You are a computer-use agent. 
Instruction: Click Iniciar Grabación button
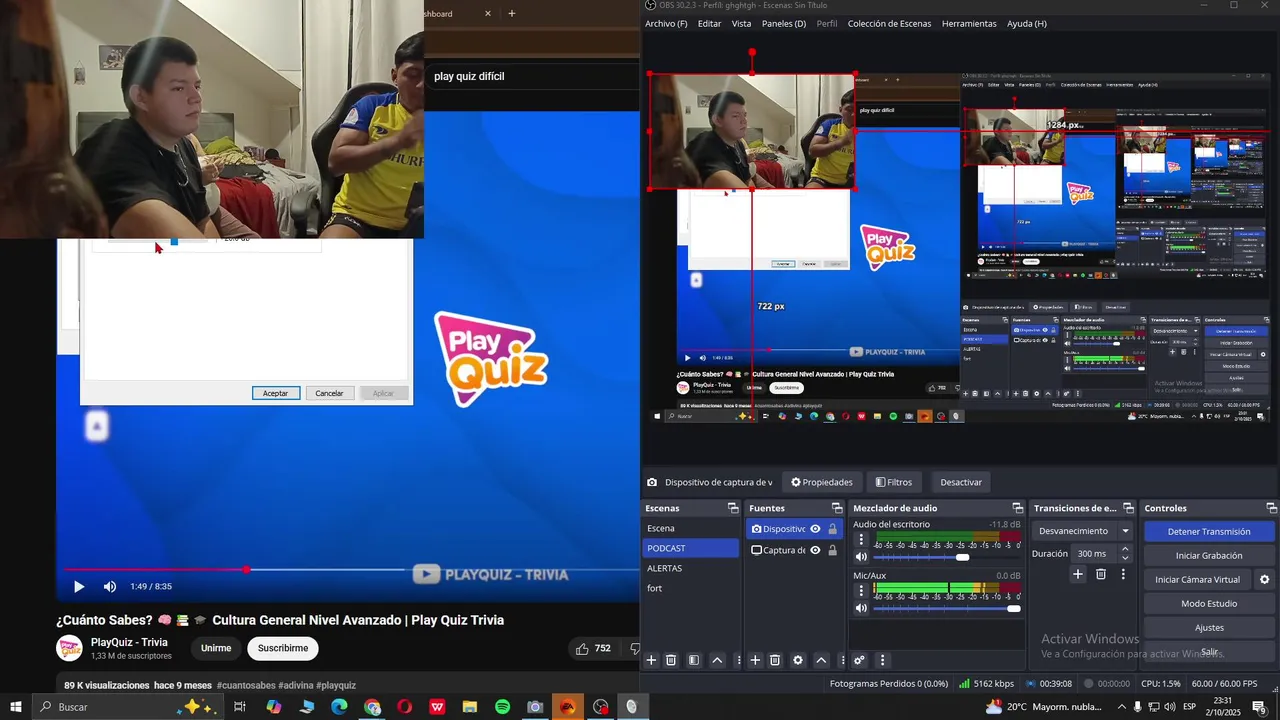1209,555
